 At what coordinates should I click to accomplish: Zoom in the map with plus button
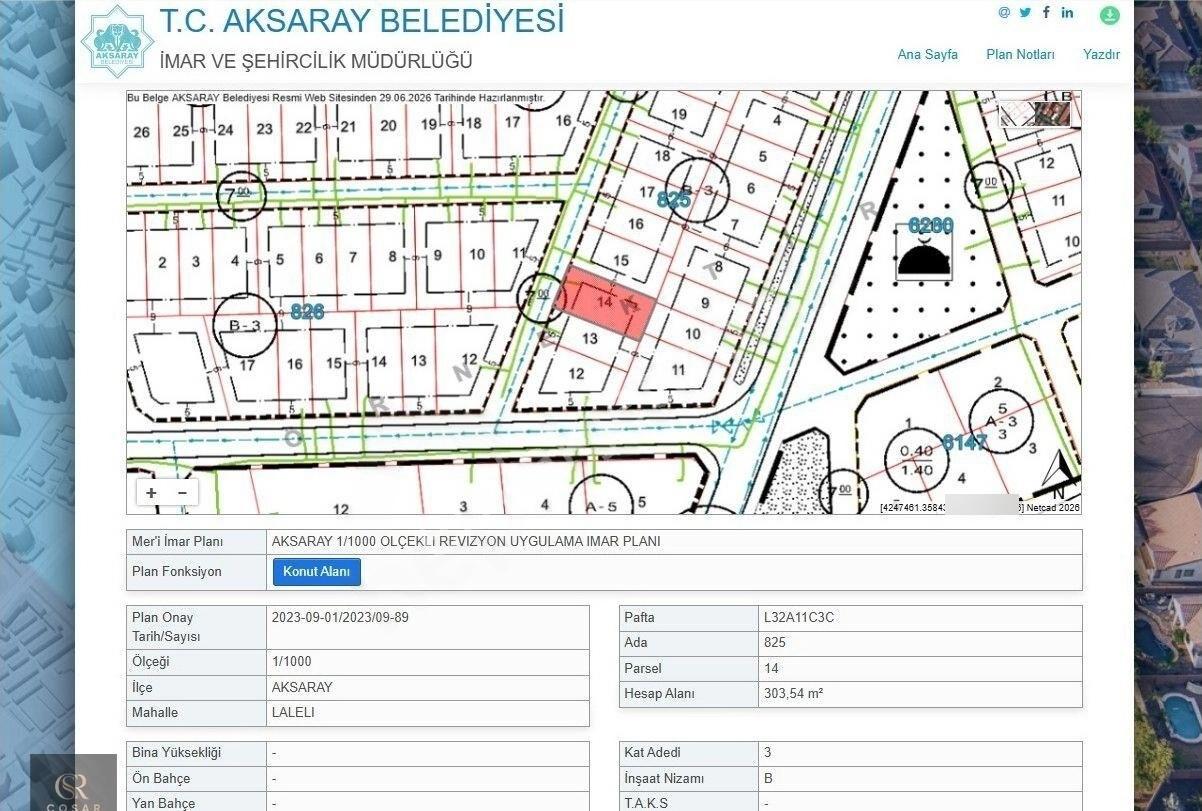(x=151, y=492)
